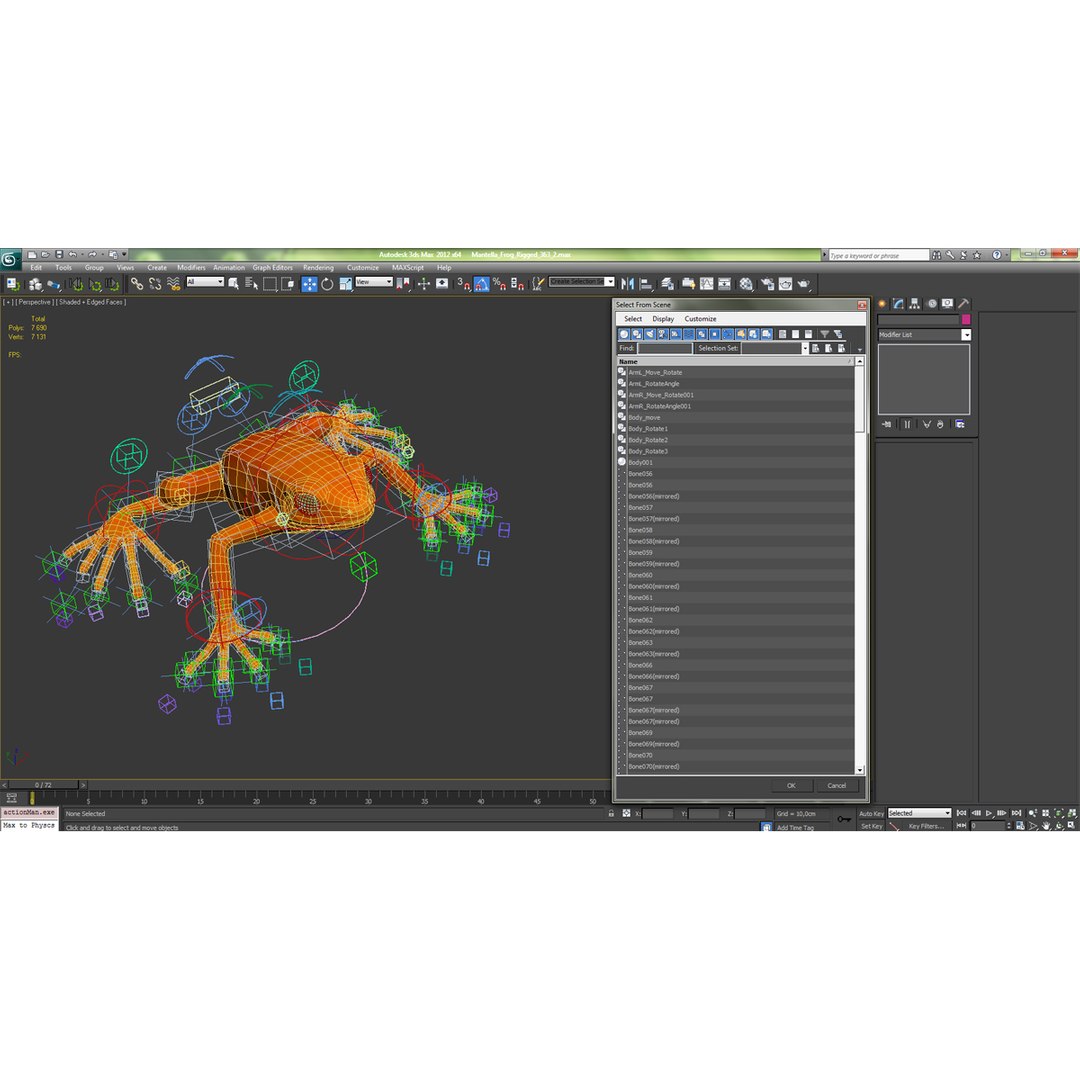Open the Modify command panel tab
The width and height of the screenshot is (1080, 1080).
tap(898, 304)
